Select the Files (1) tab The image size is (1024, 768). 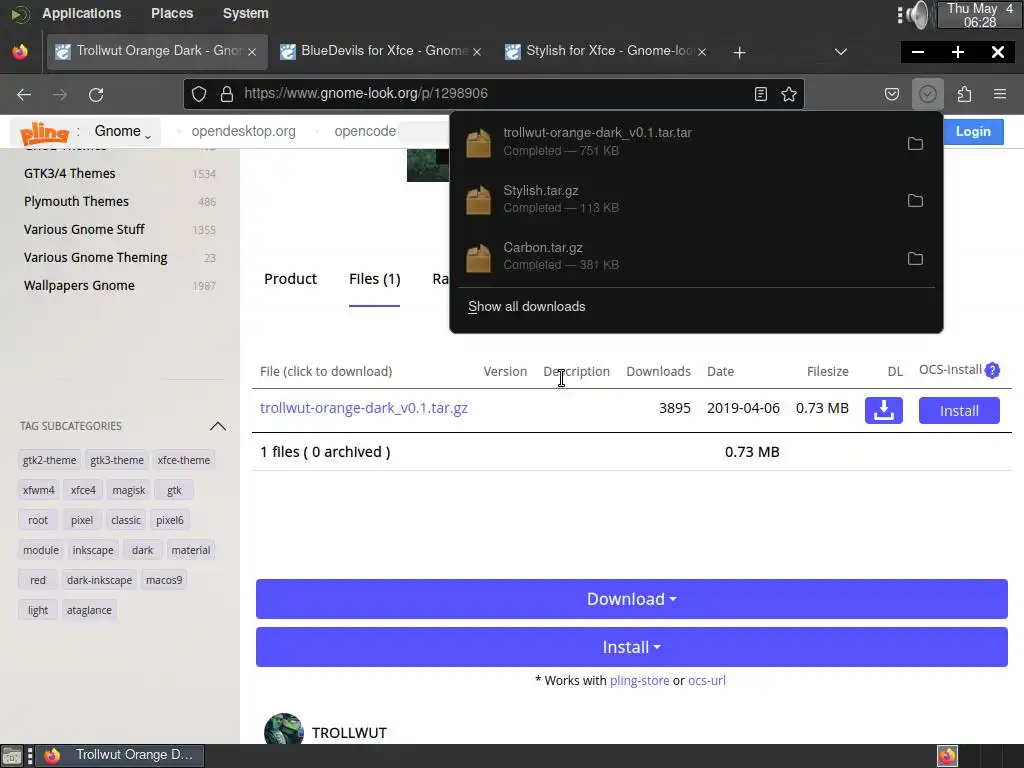374,279
